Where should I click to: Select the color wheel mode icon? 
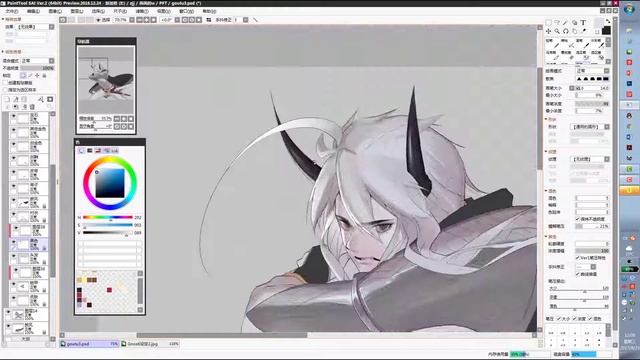coord(81,151)
